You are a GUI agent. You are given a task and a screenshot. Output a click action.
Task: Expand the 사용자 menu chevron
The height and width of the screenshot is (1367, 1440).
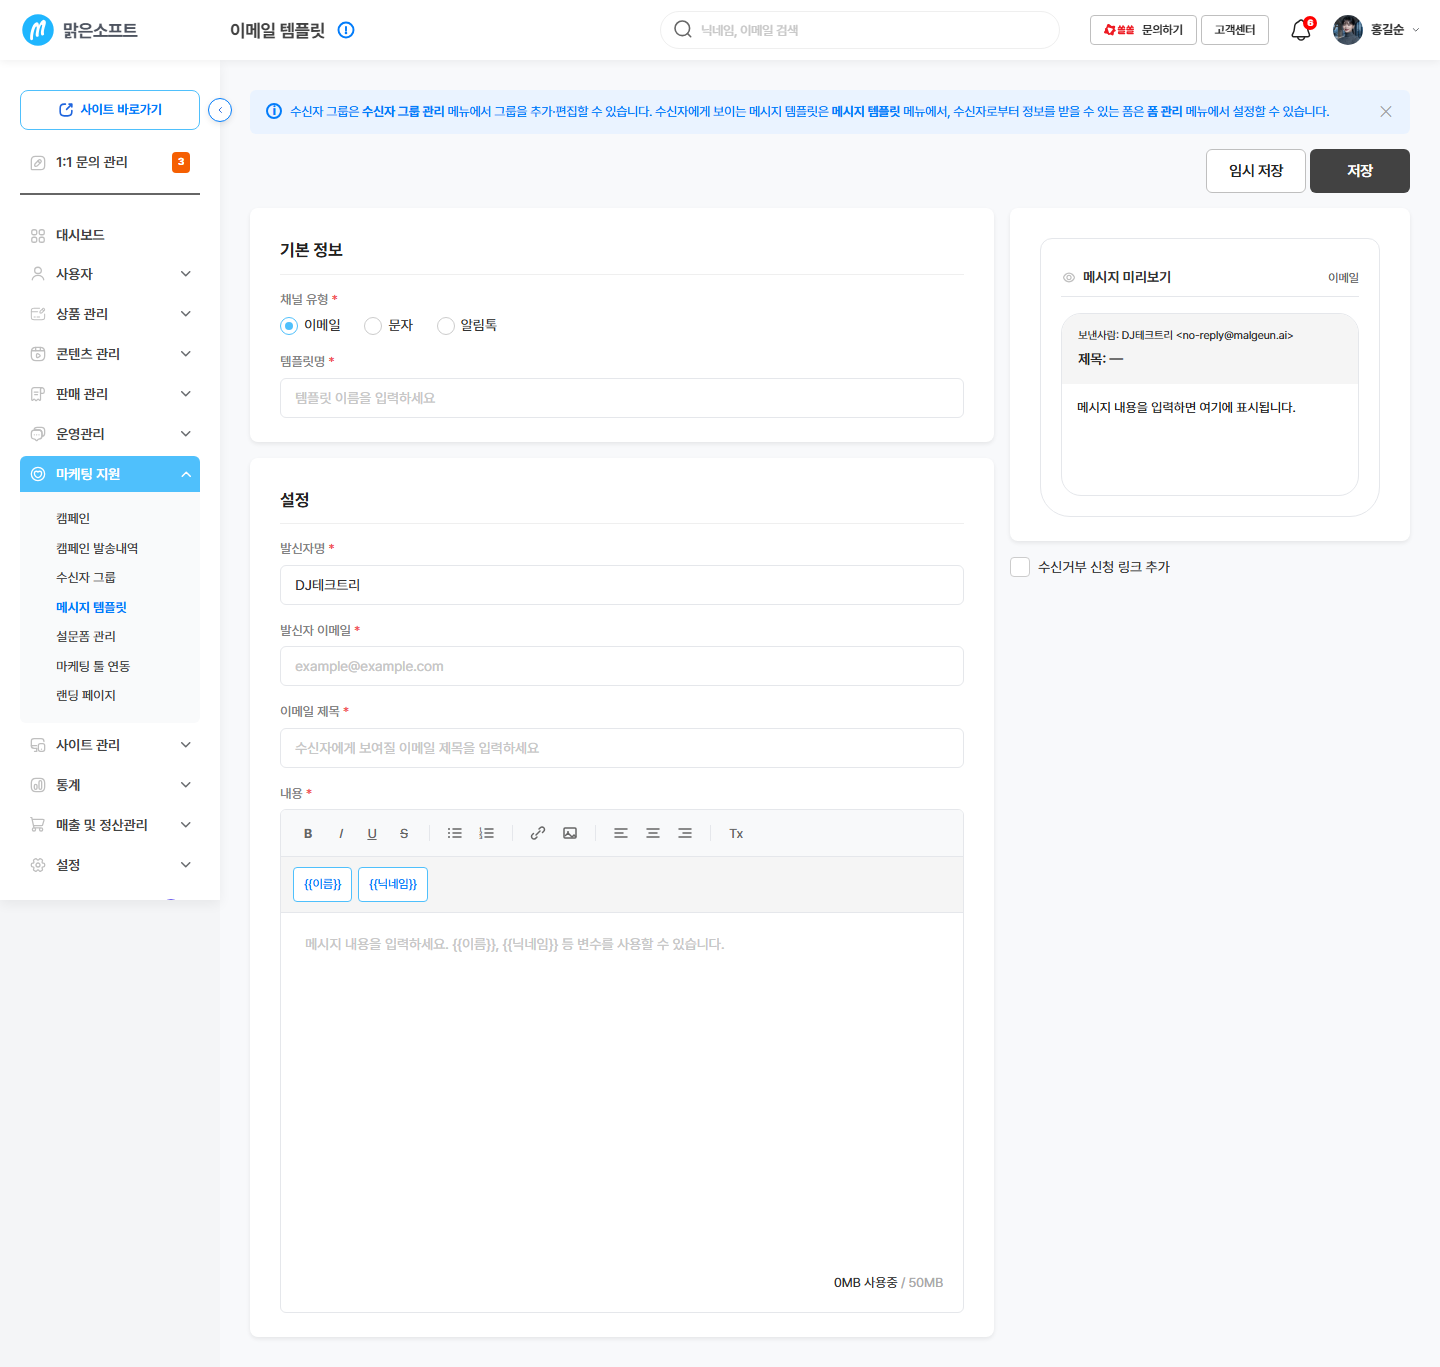[x=186, y=274]
